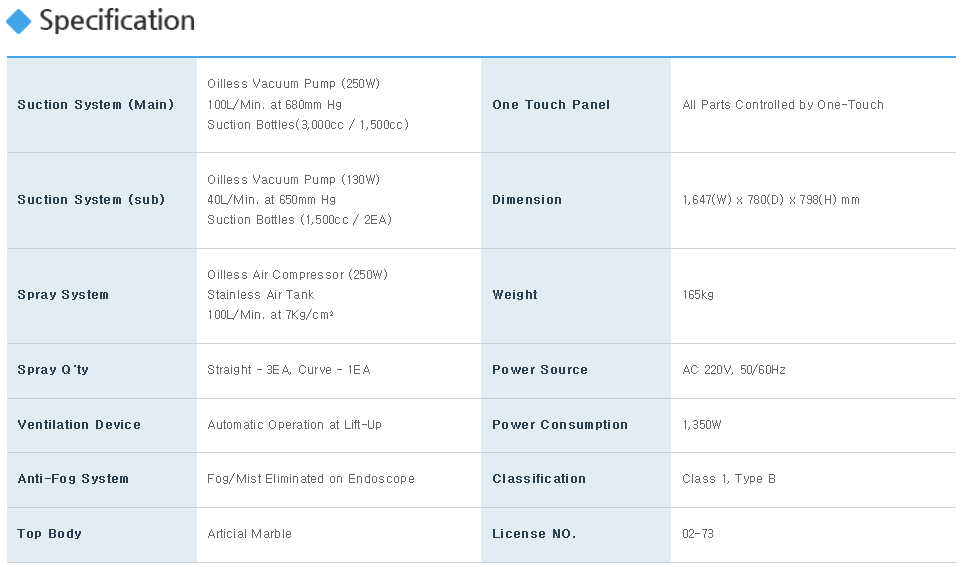Click the License NO. label

coord(534,534)
